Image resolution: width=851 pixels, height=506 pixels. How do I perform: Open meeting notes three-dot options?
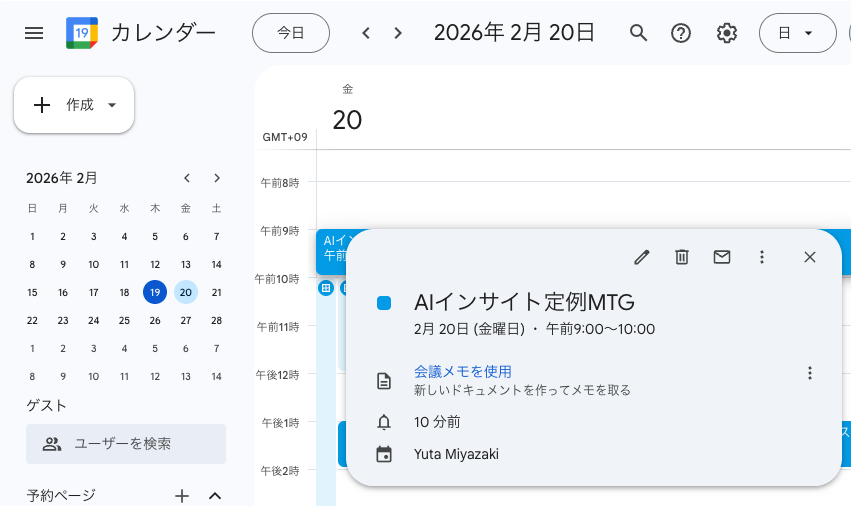810,373
